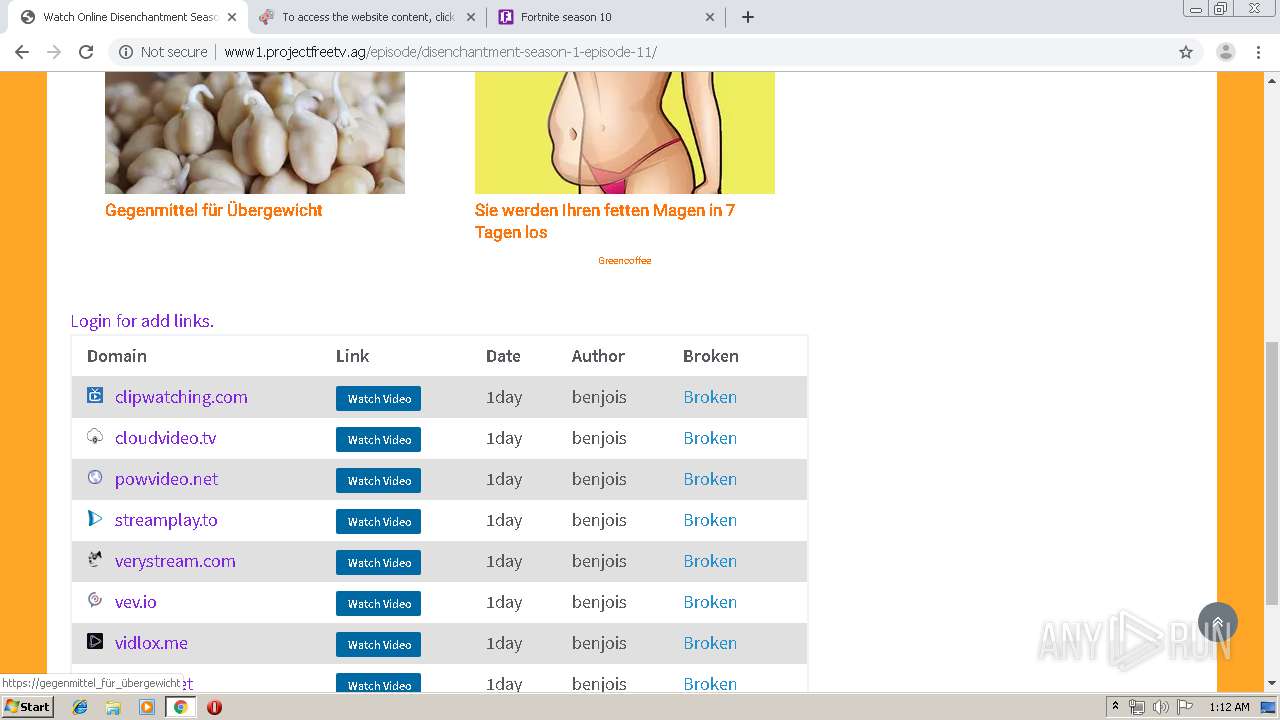Open the Start menu
This screenshot has height=720, width=1280.
click(28, 707)
